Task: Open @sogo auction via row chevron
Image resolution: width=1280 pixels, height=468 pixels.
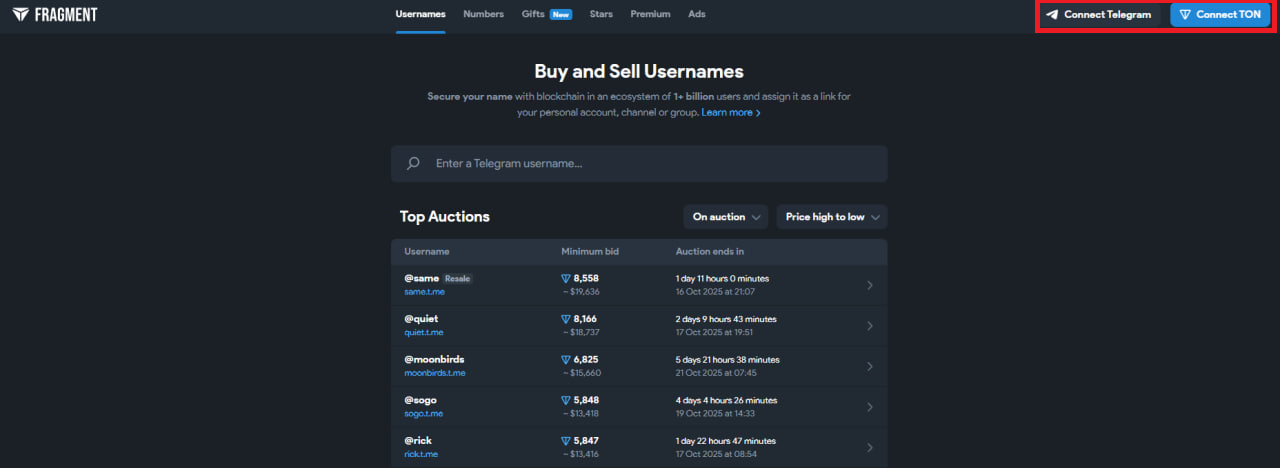Action: click(869, 407)
